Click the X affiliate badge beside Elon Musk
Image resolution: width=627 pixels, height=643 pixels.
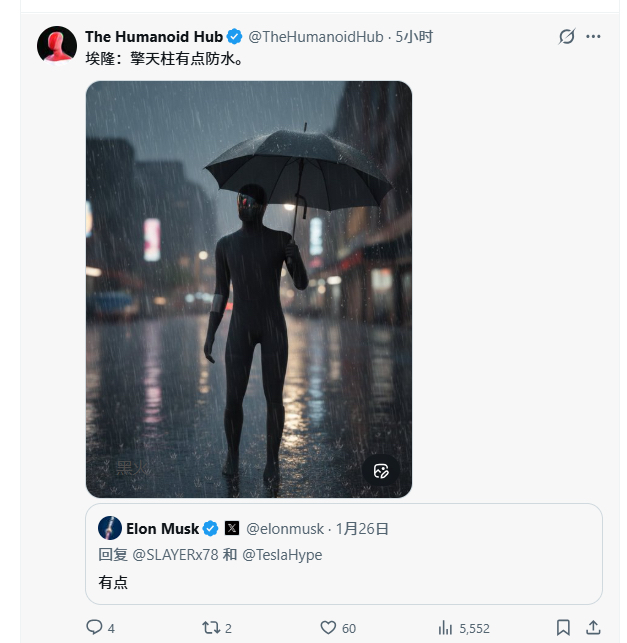(x=232, y=528)
